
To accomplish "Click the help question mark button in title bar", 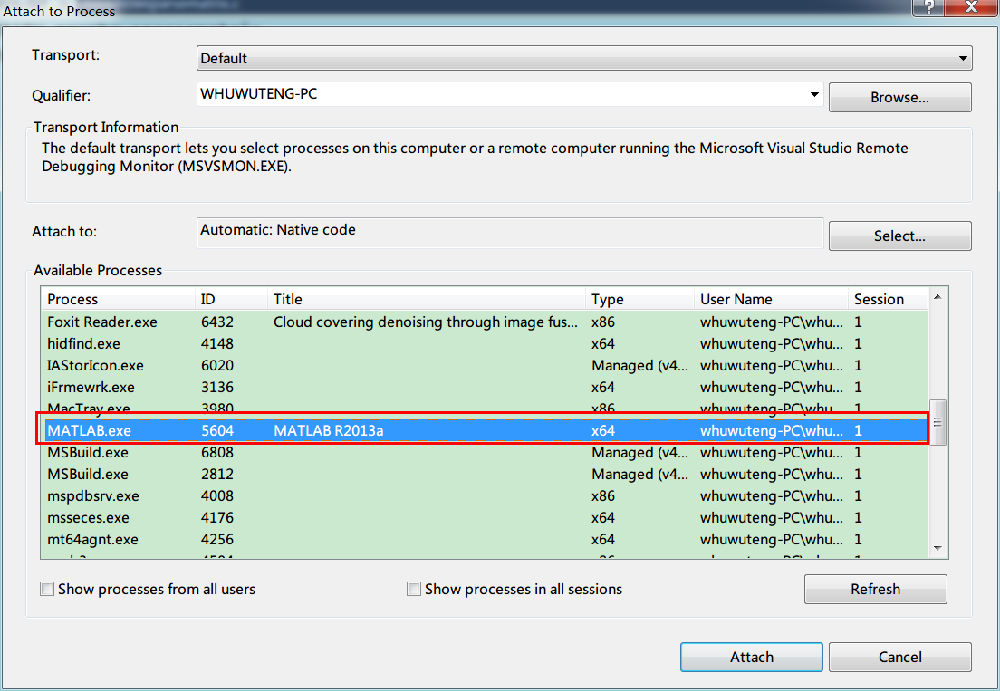I will click(929, 7).
